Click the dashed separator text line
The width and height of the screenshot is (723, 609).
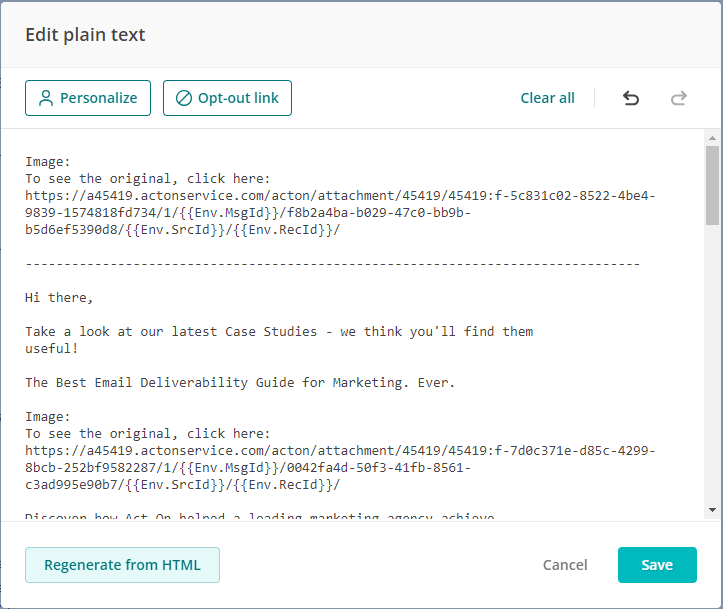point(332,264)
